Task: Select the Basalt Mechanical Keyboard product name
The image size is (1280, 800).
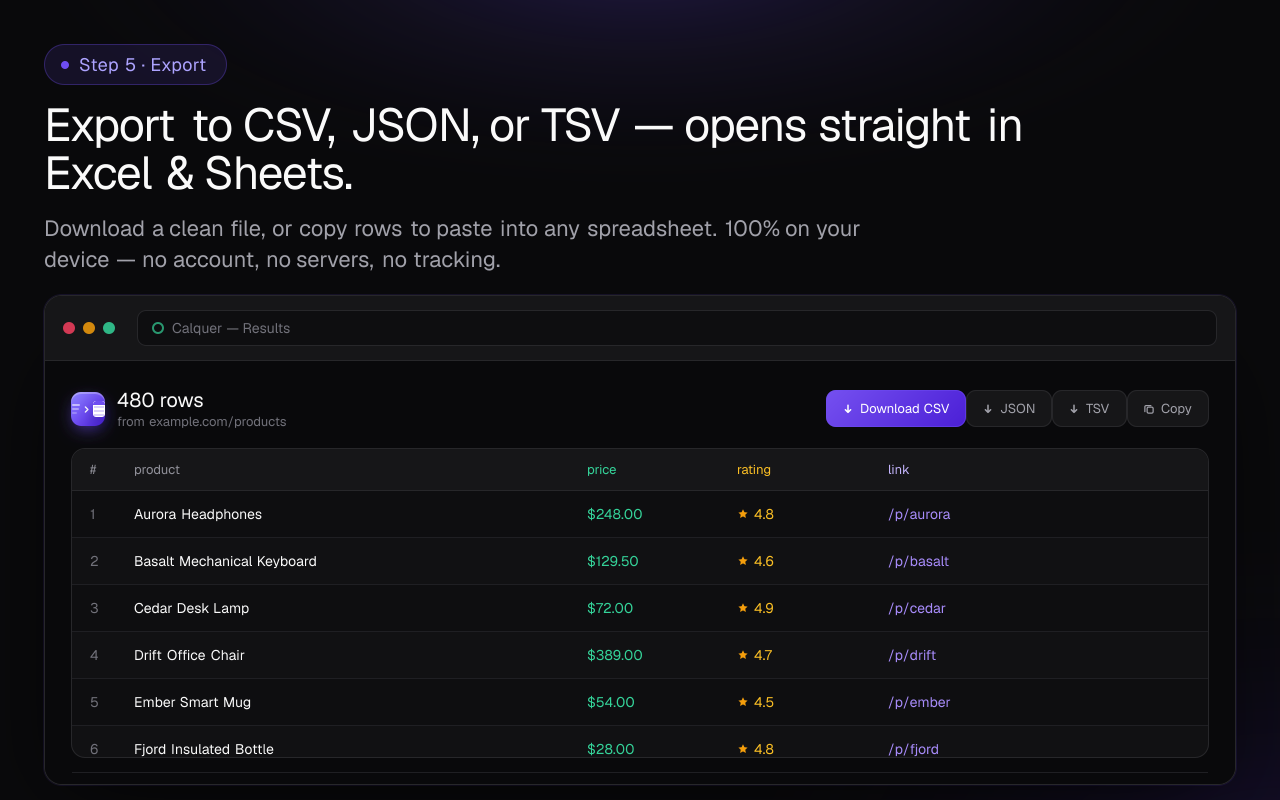Action: coord(225,561)
